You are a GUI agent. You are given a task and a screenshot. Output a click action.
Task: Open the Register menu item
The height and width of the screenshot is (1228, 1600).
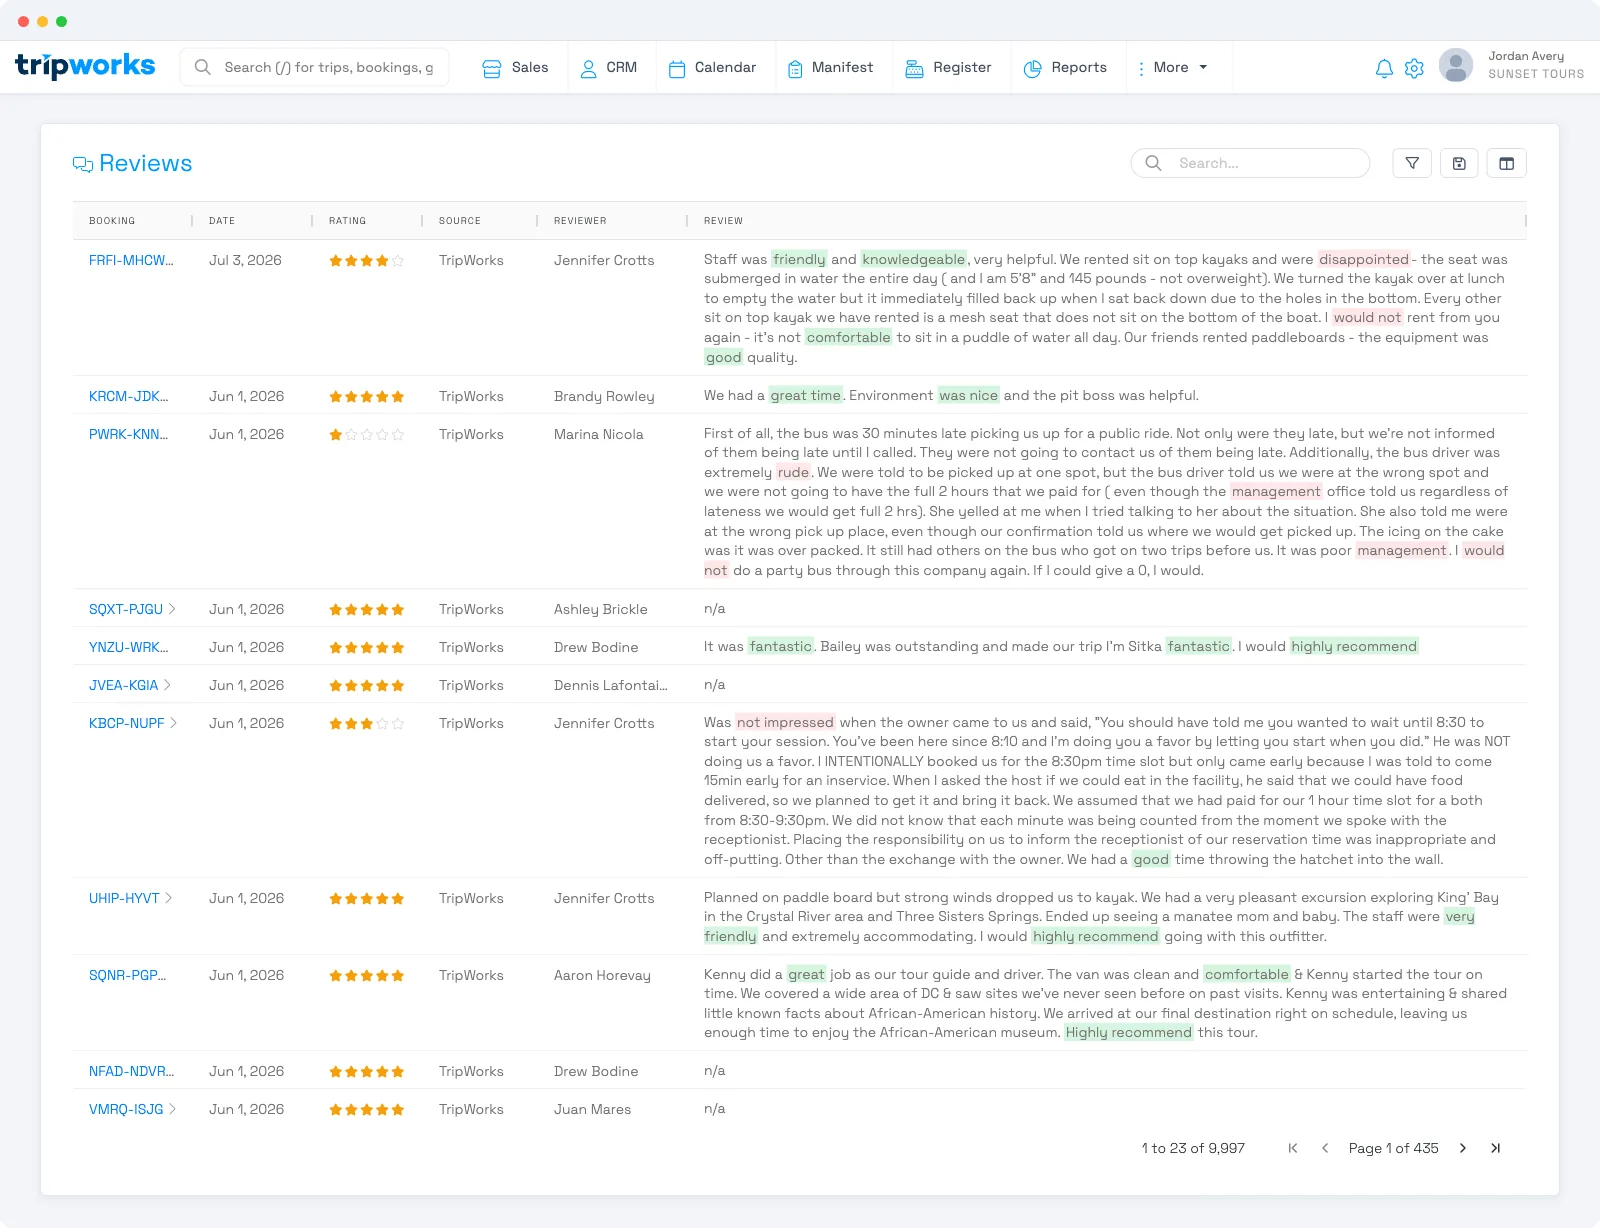(949, 67)
